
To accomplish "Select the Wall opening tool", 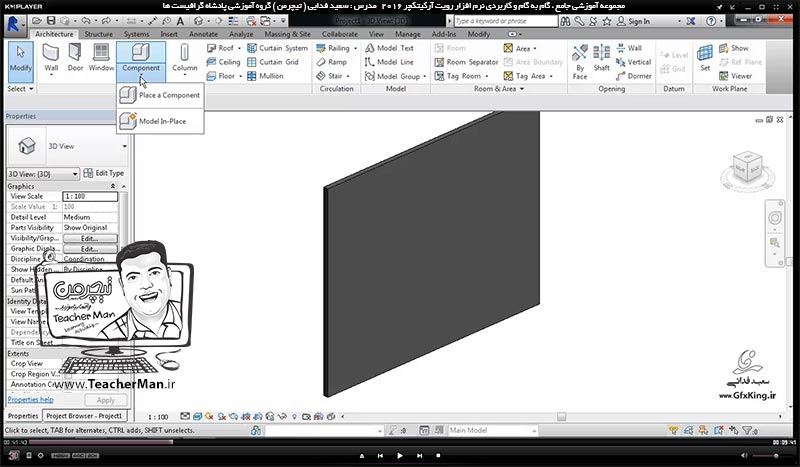I will click(x=629, y=48).
